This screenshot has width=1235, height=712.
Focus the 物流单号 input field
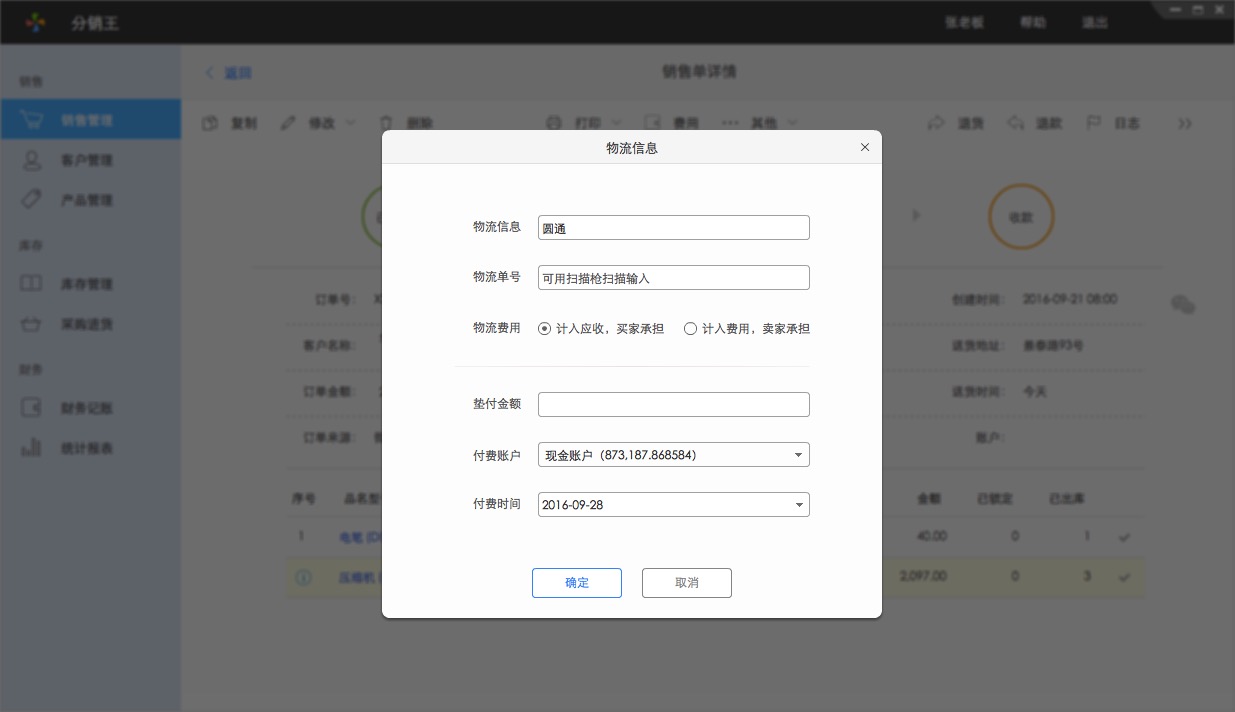click(x=673, y=278)
